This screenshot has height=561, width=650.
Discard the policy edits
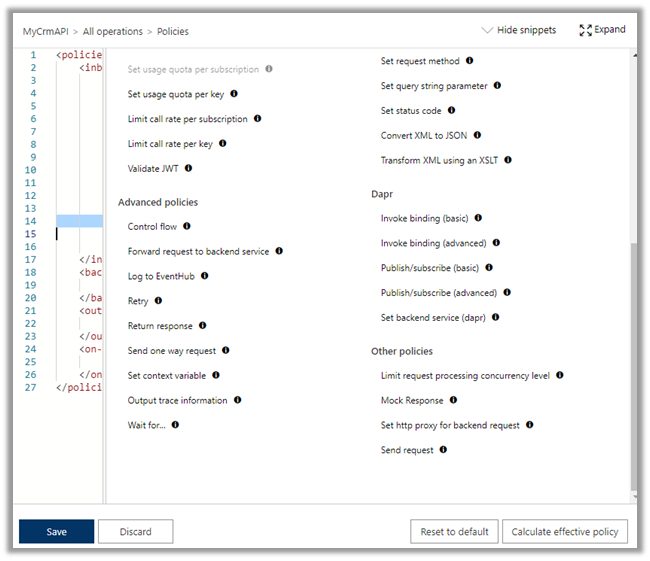pyautogui.click(x=136, y=532)
